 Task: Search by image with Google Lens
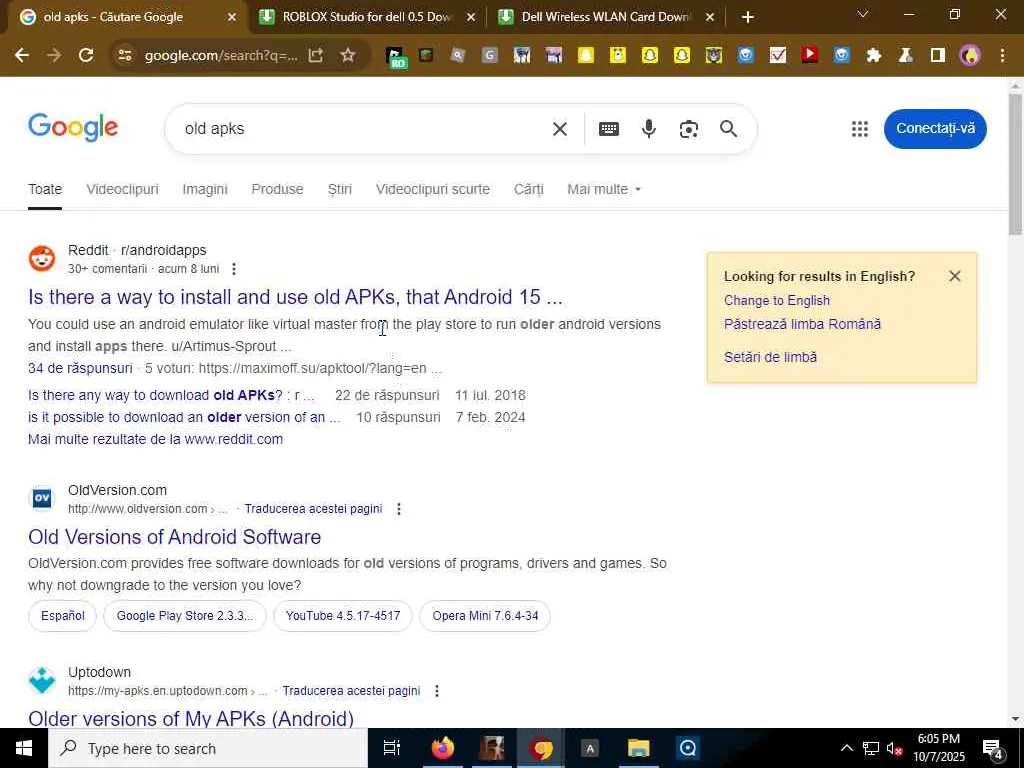[x=689, y=129]
